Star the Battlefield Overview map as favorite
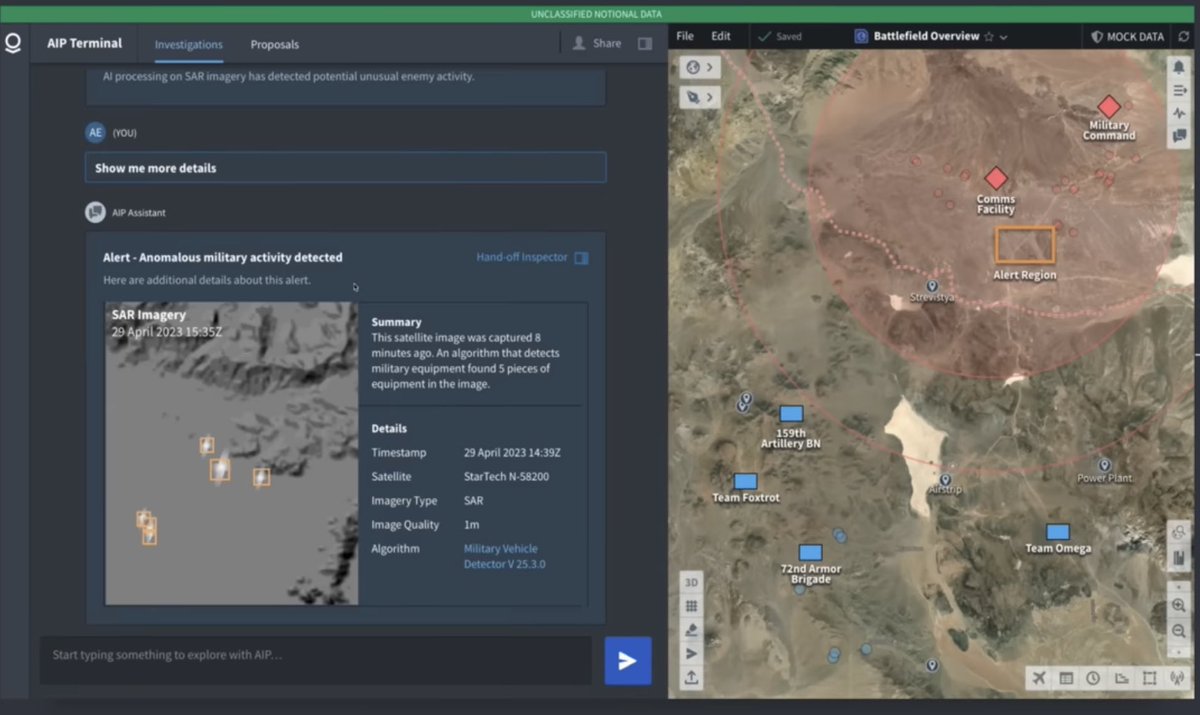Viewport: 1200px width, 715px height. [989, 36]
